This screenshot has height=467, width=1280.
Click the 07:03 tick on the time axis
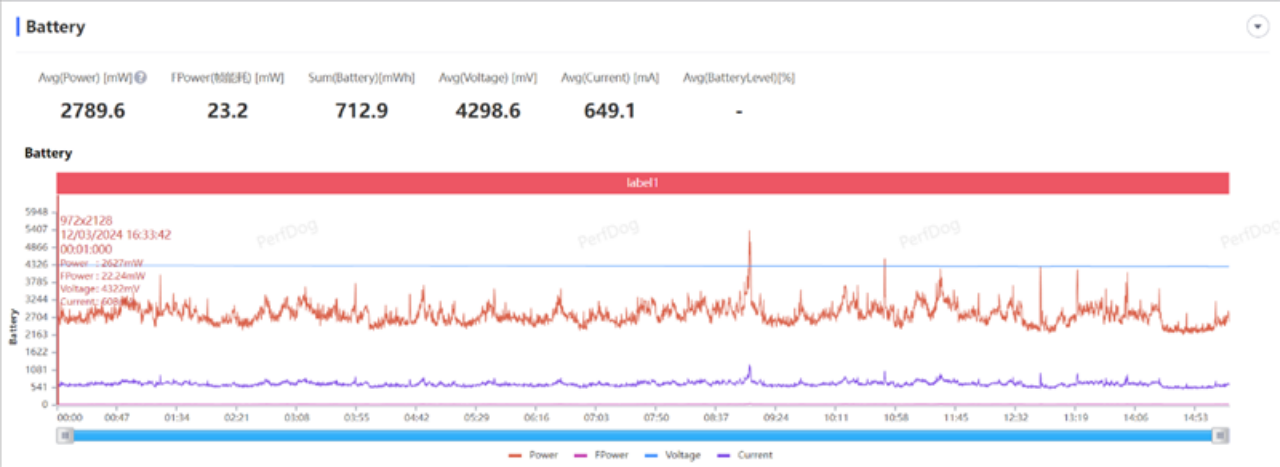596,417
